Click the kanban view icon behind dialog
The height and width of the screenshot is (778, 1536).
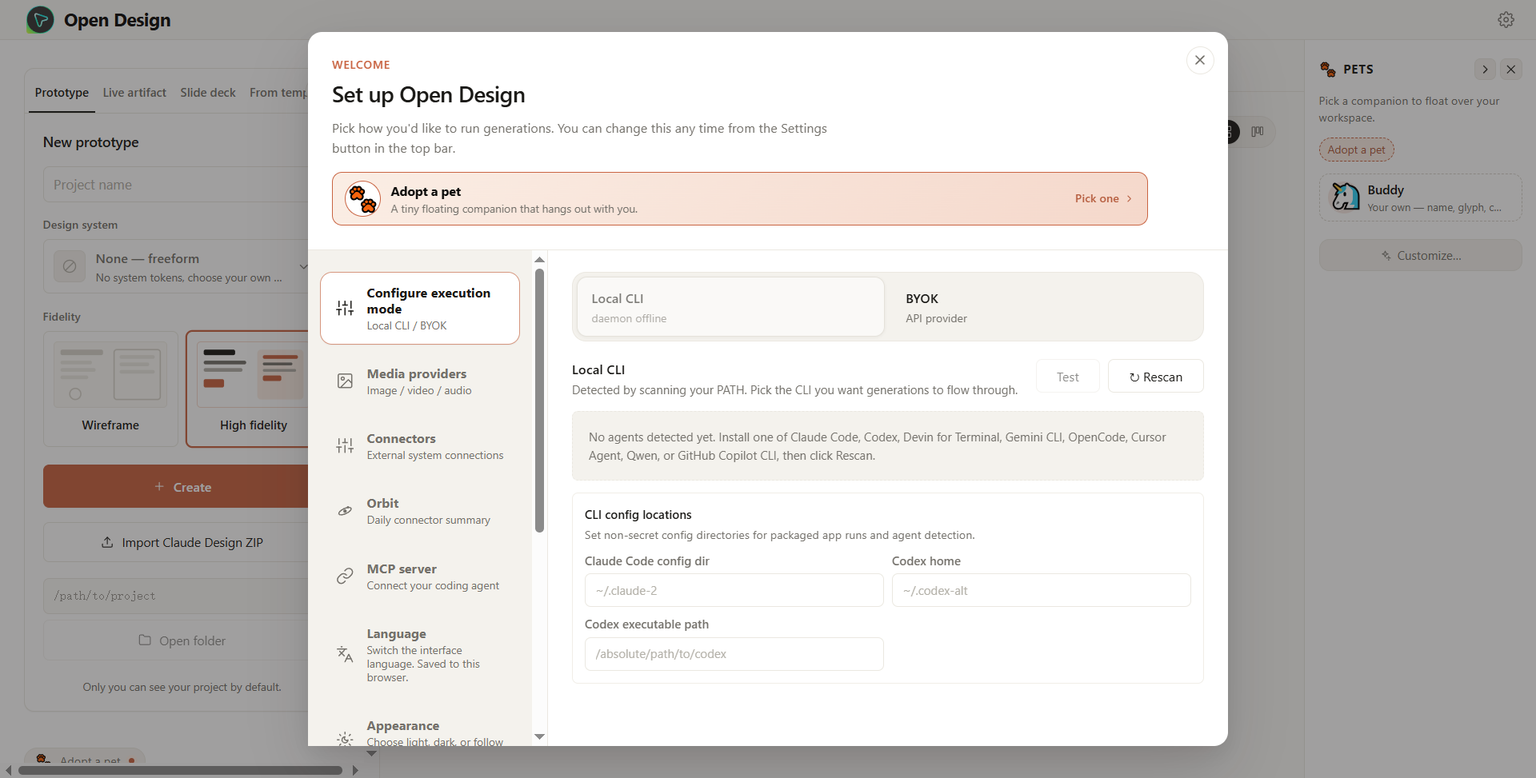point(1258,131)
